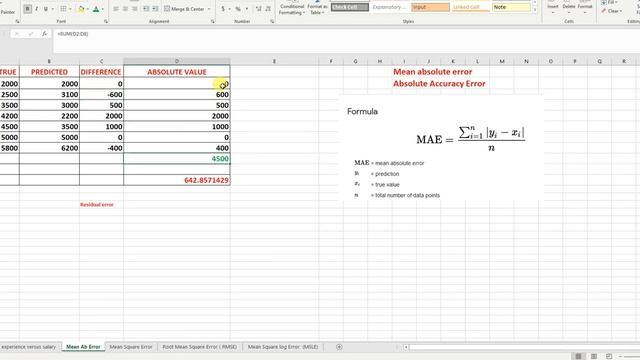Apply the Input cell style
This screenshot has height=360, width=640.
tap(430, 7)
